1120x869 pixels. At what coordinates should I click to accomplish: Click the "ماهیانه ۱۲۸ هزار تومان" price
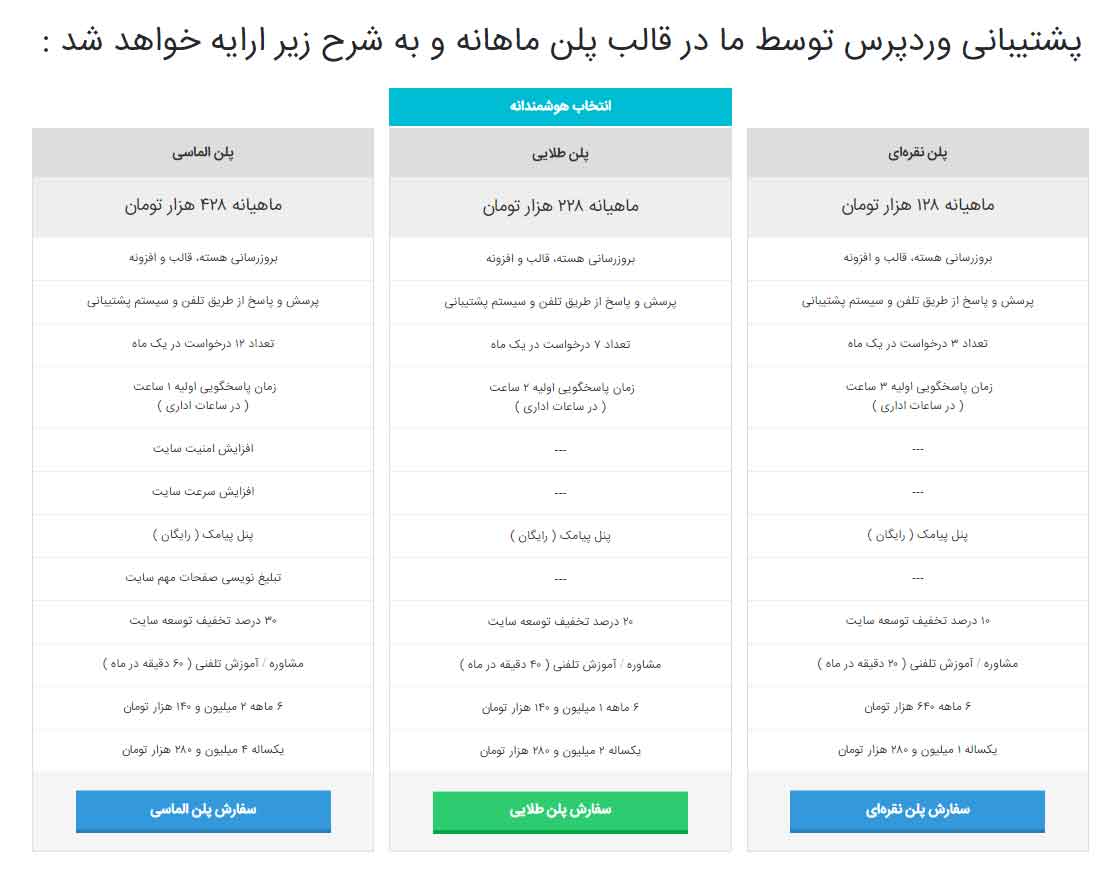point(917,206)
